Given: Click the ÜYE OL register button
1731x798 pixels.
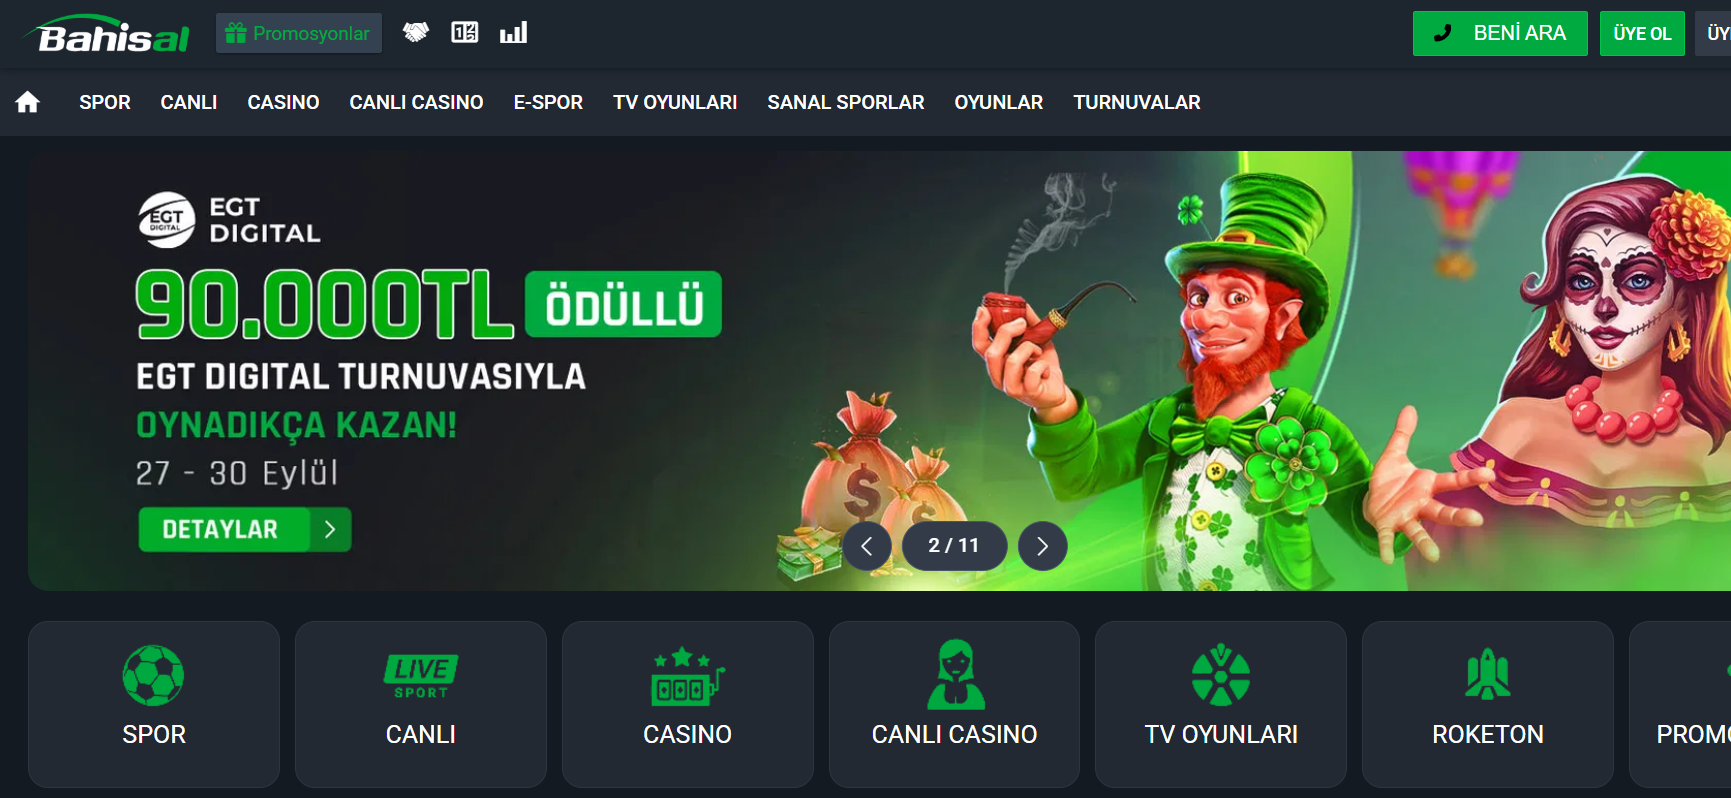Looking at the screenshot, I should pos(1642,33).
